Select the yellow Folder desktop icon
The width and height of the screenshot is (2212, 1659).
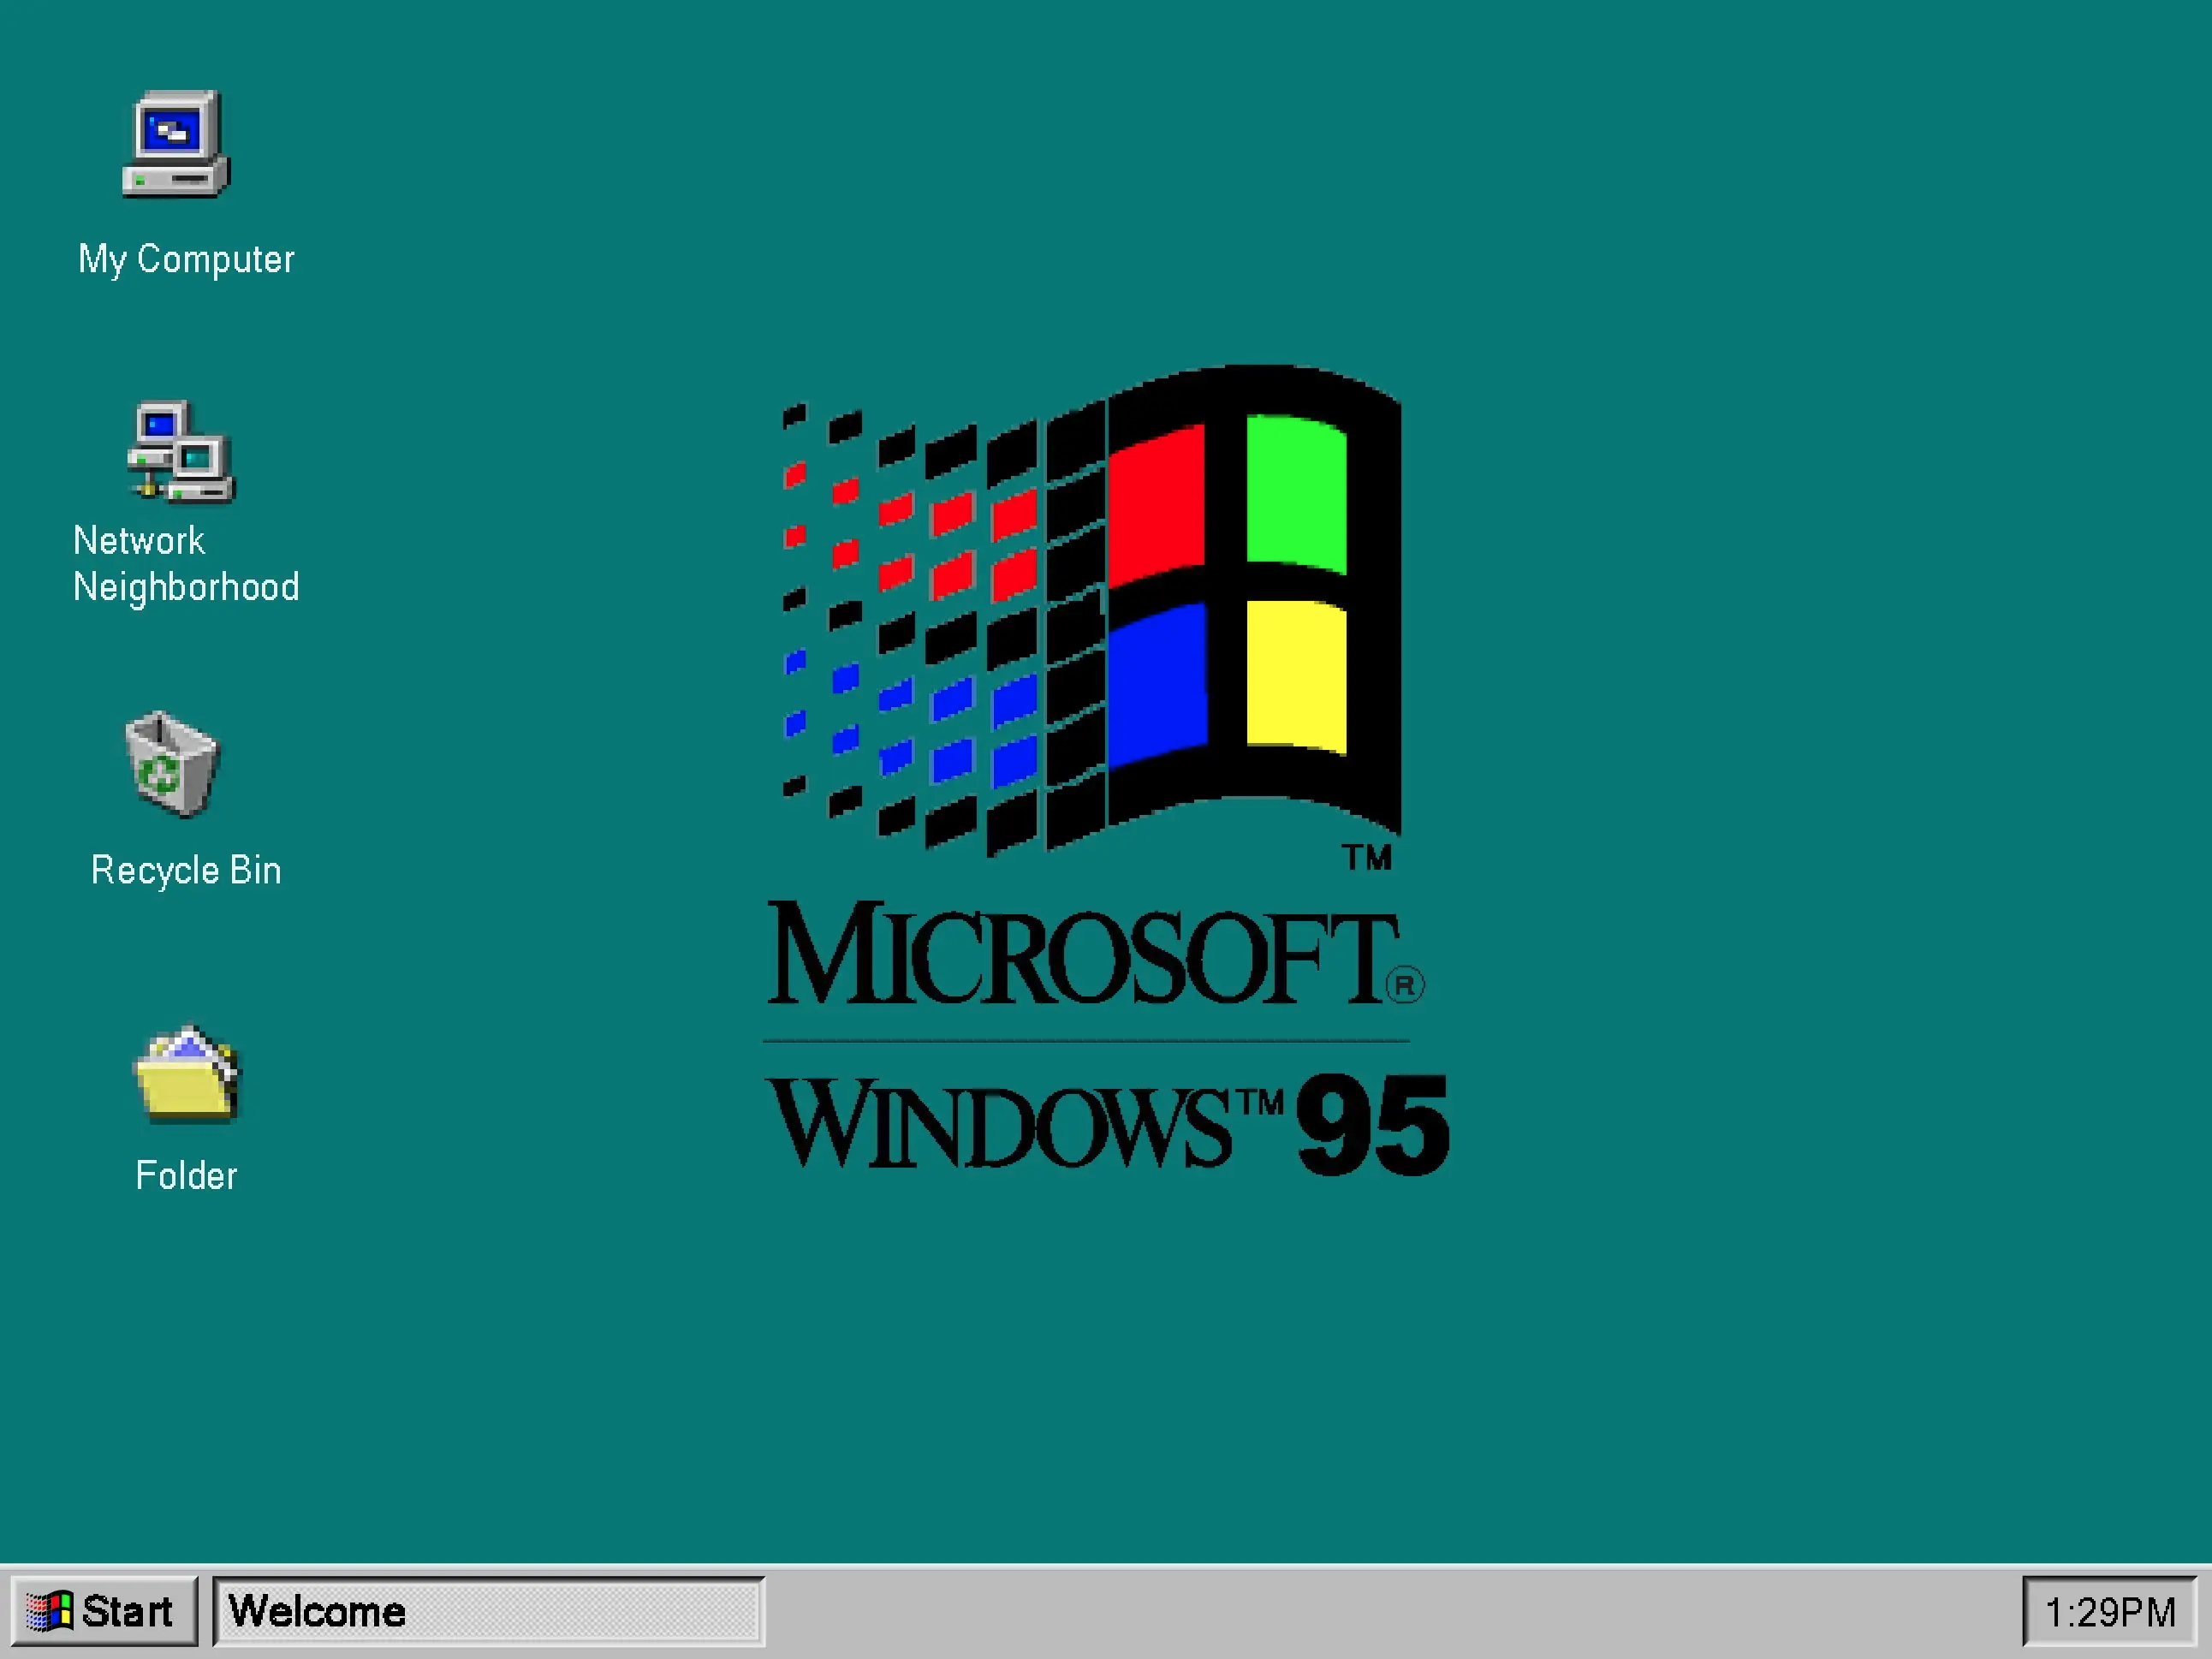click(187, 1073)
